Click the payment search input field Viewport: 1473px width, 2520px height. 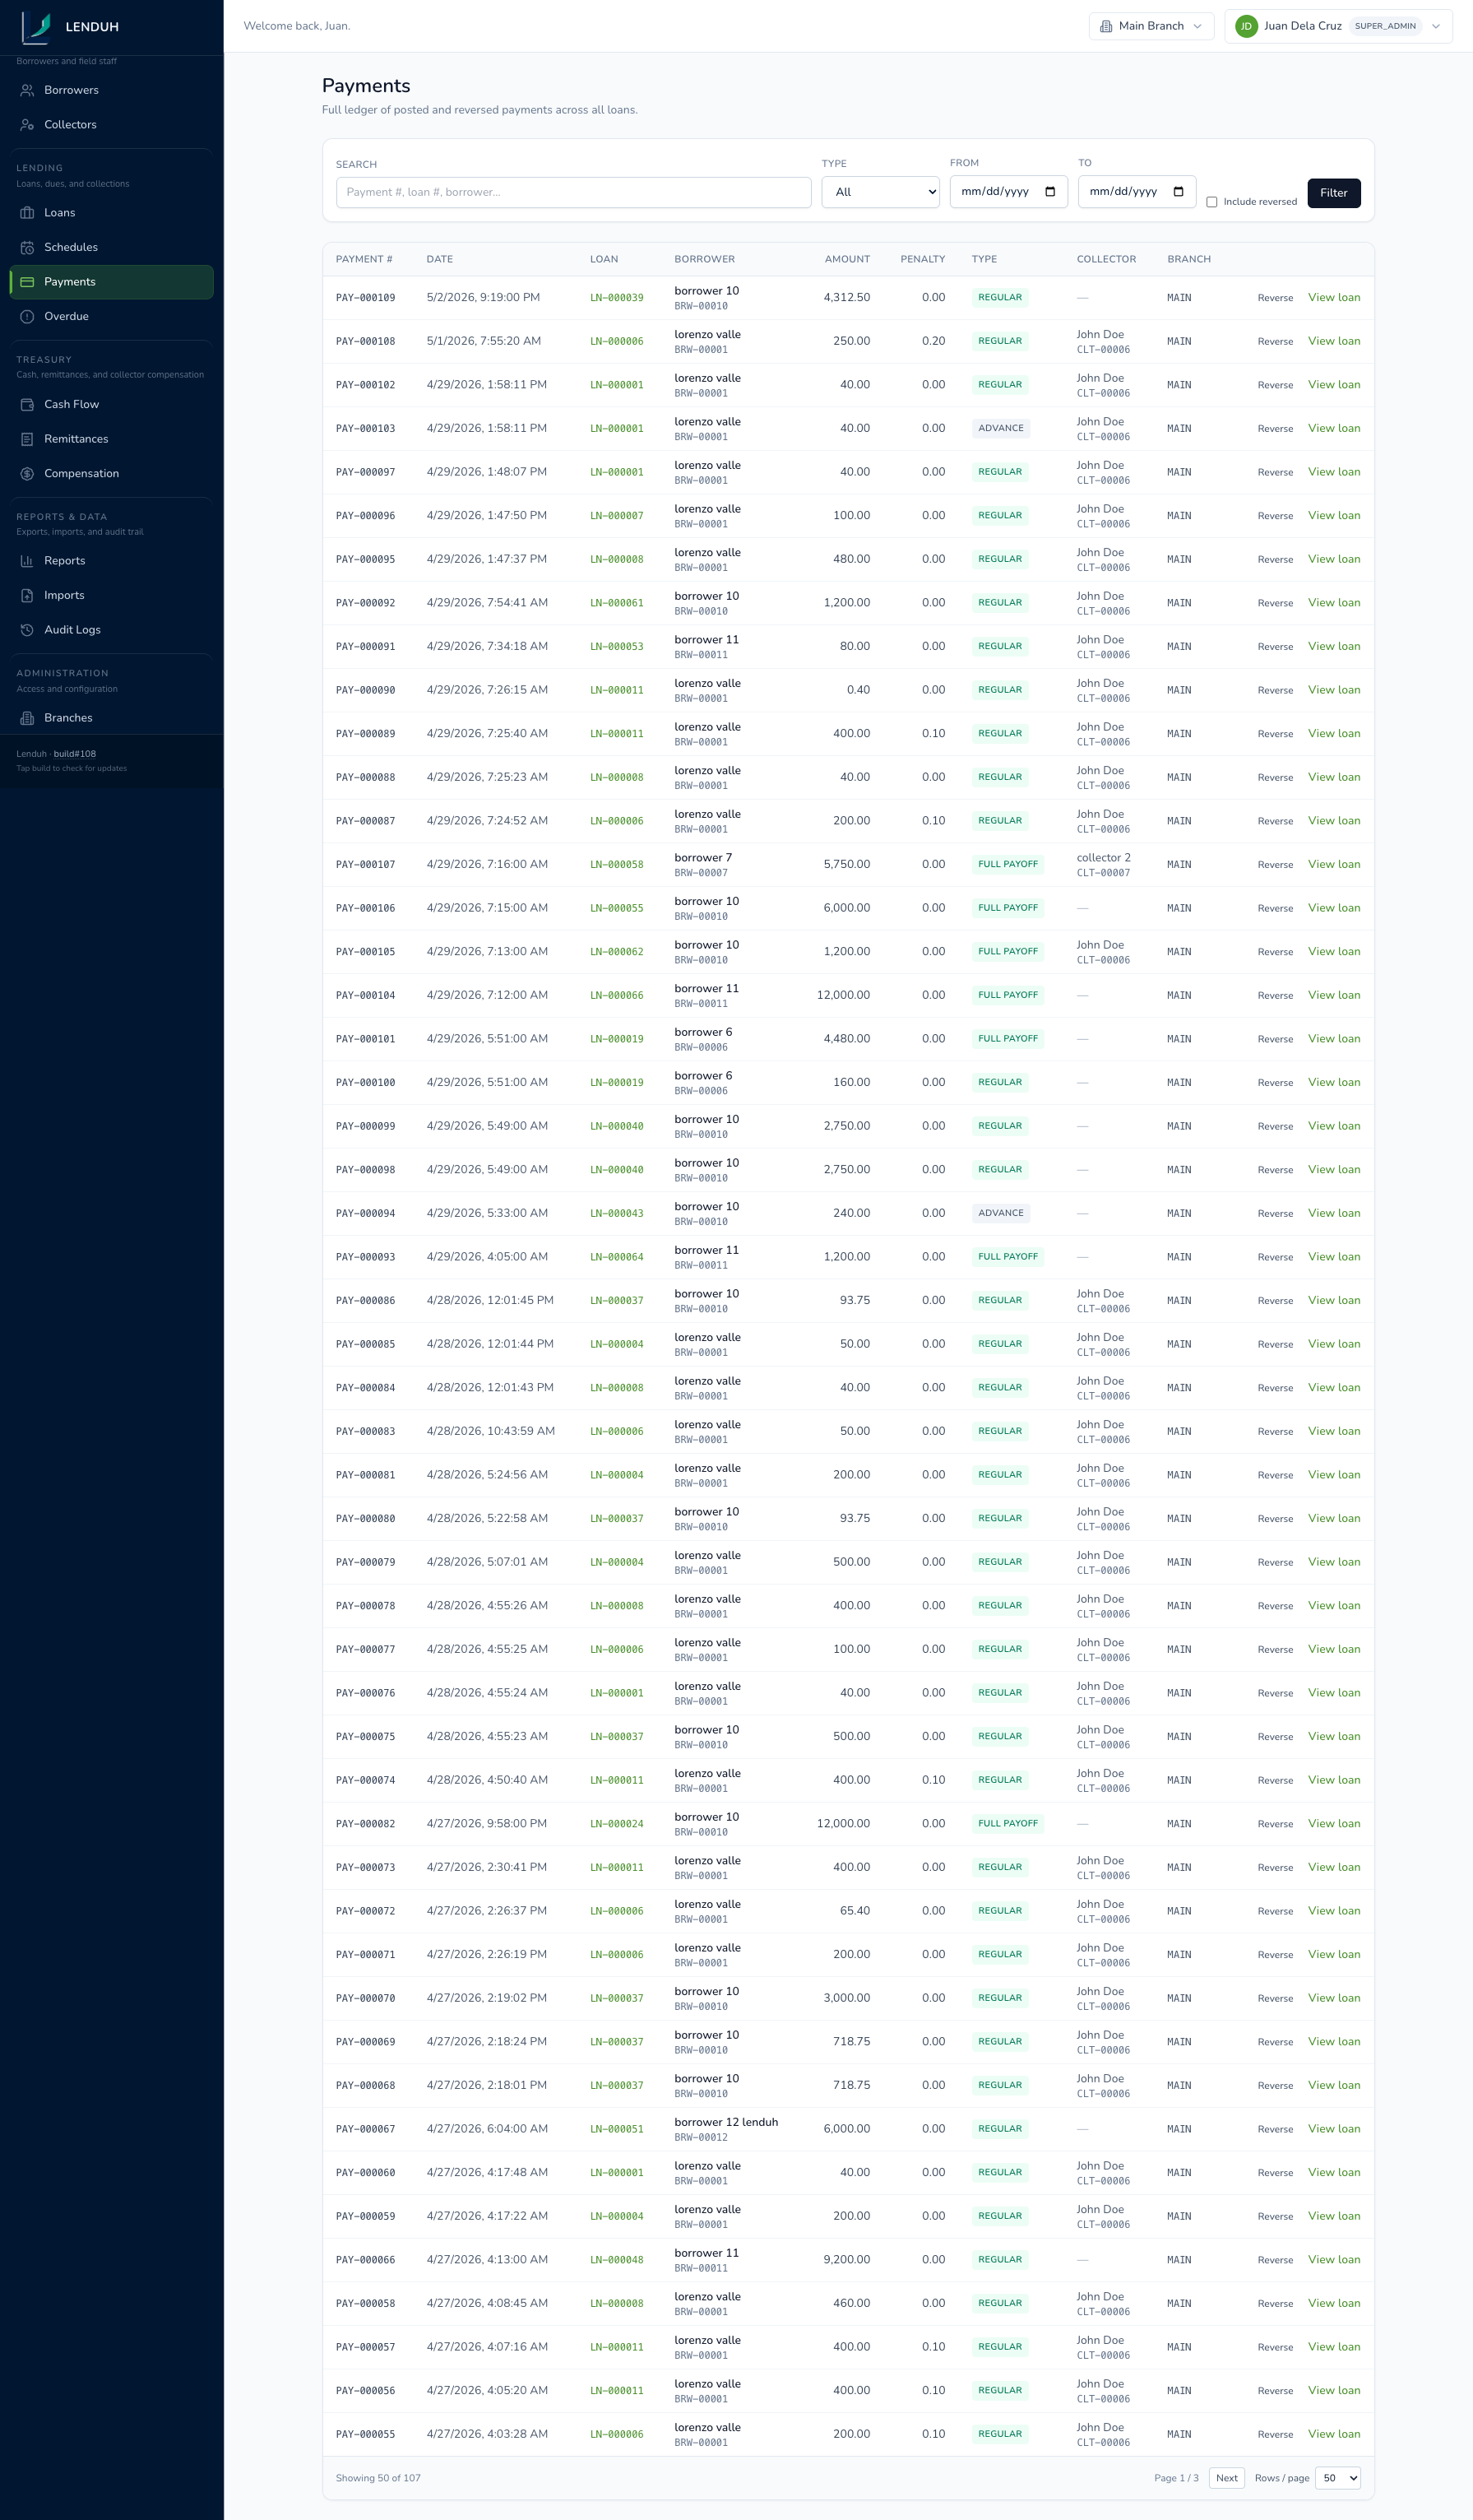(x=573, y=192)
